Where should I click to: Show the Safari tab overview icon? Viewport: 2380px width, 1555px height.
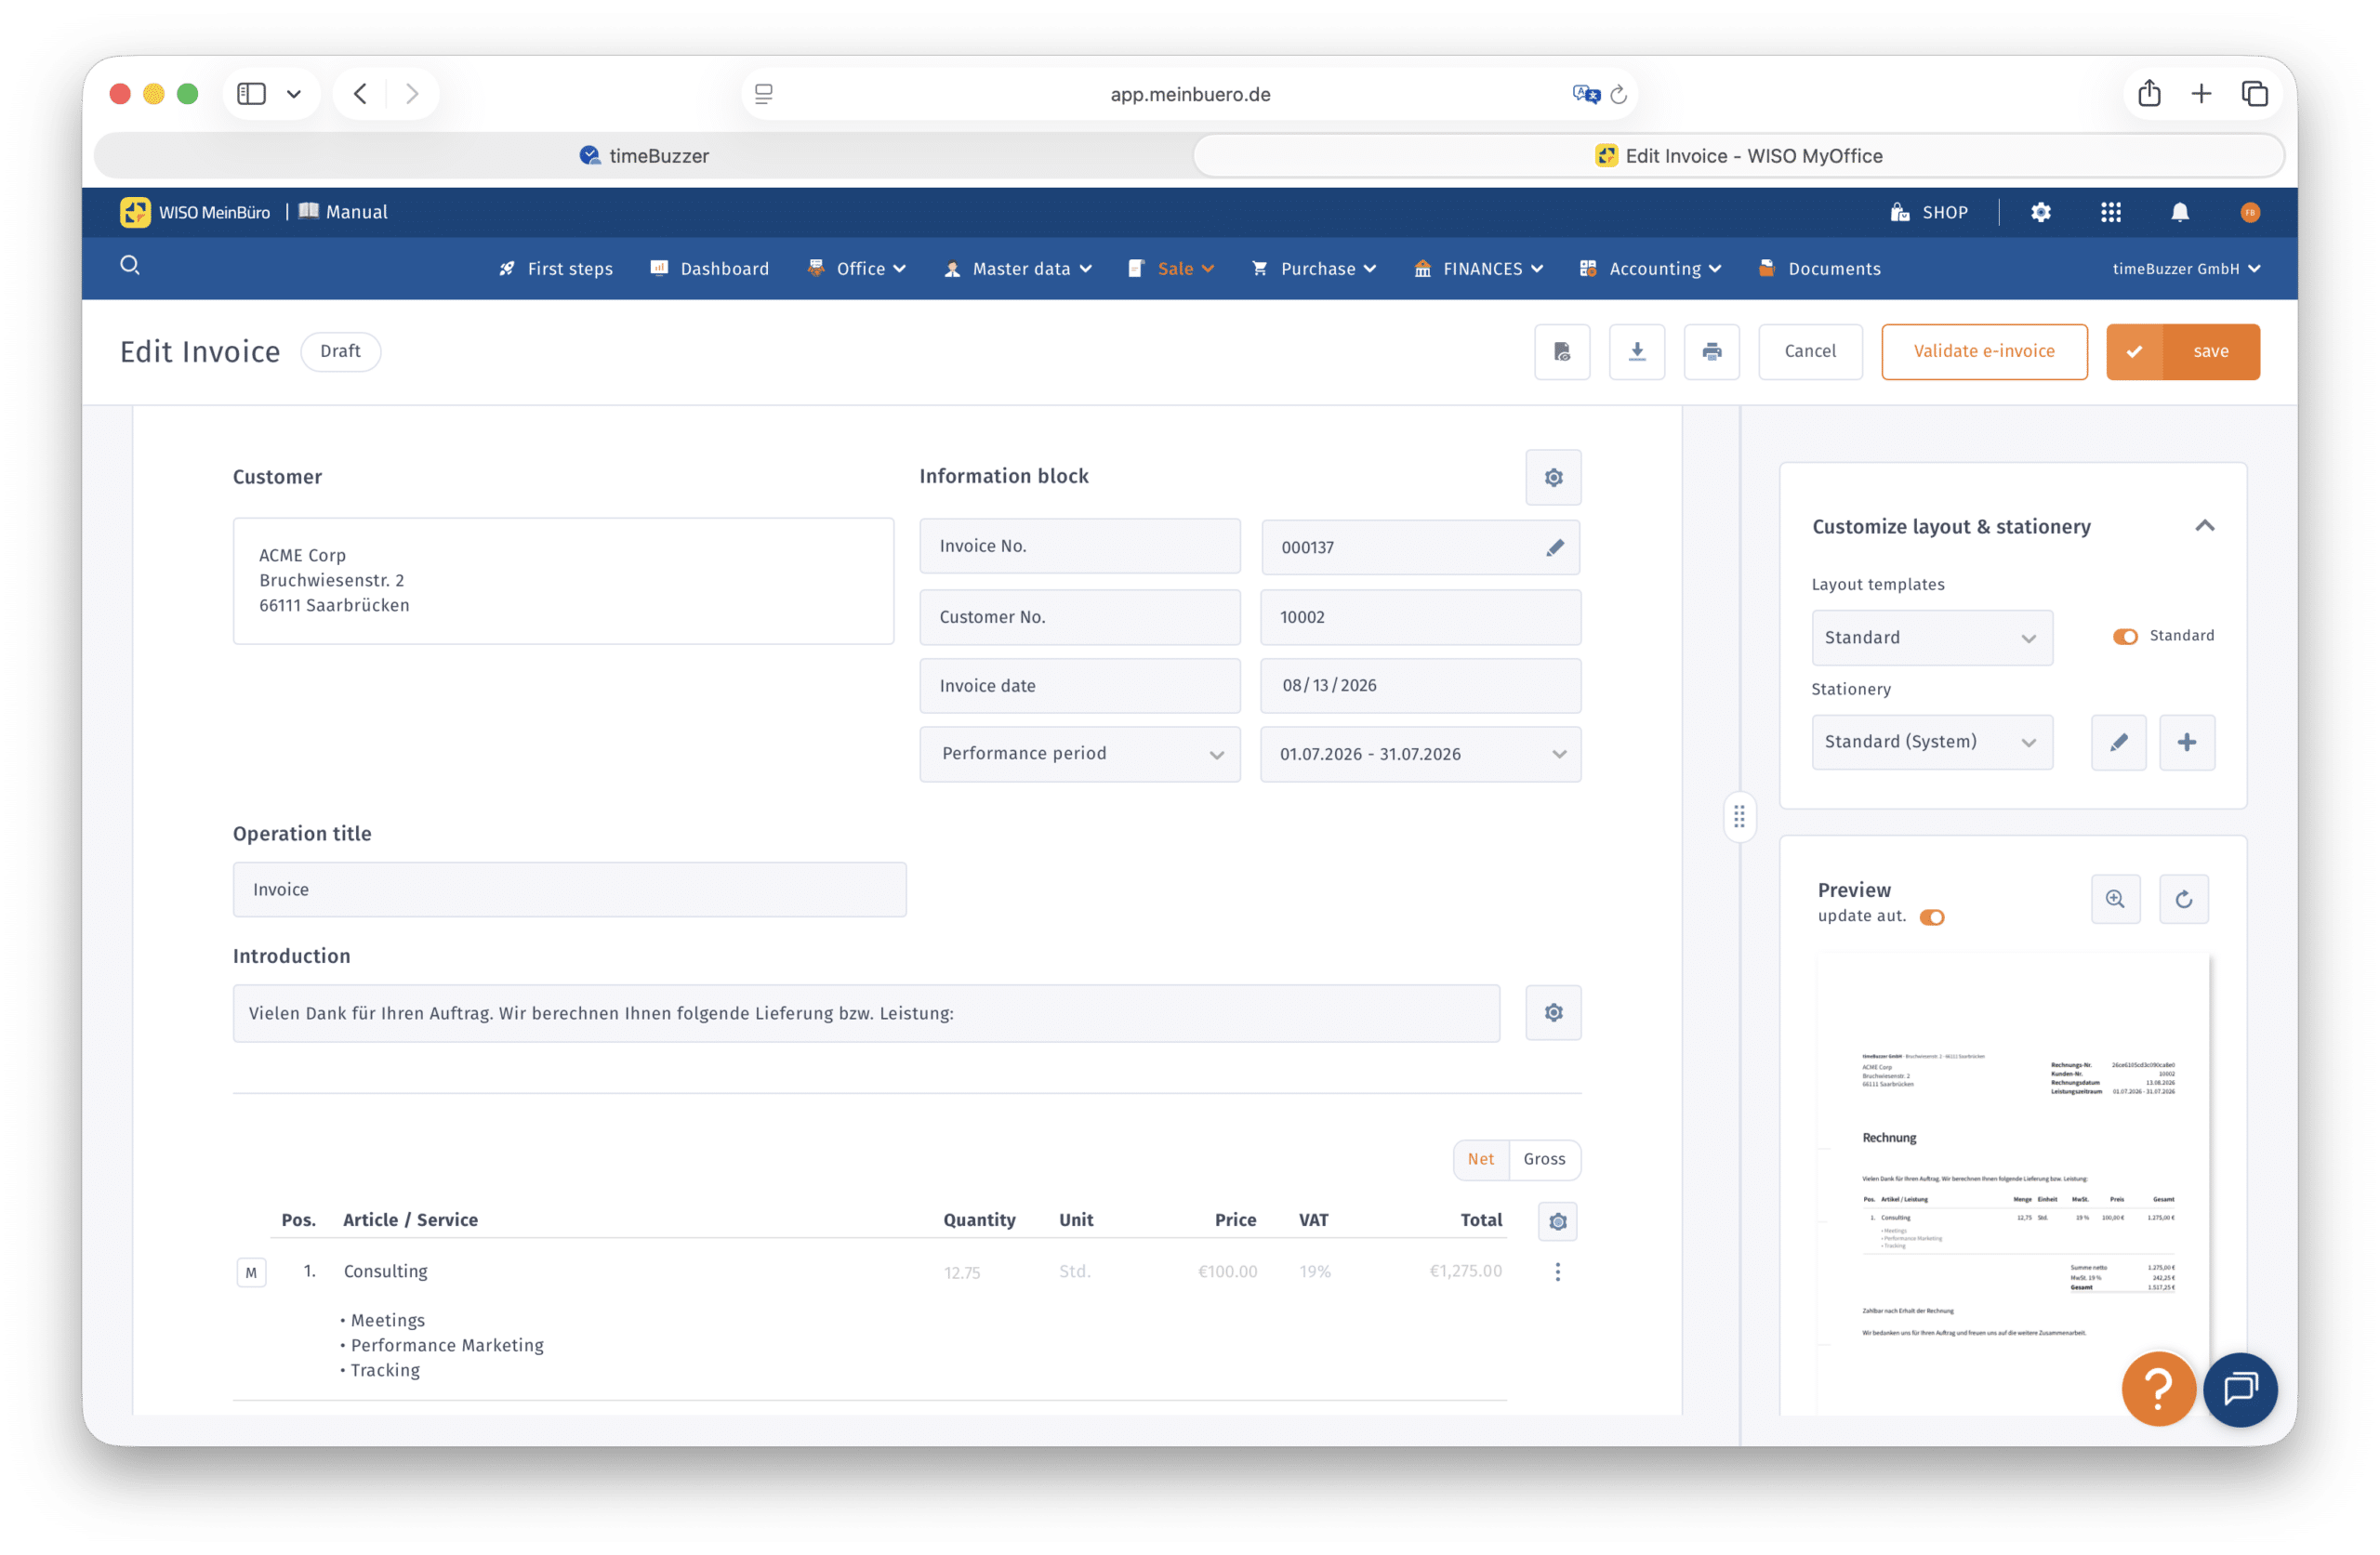coord(2254,94)
